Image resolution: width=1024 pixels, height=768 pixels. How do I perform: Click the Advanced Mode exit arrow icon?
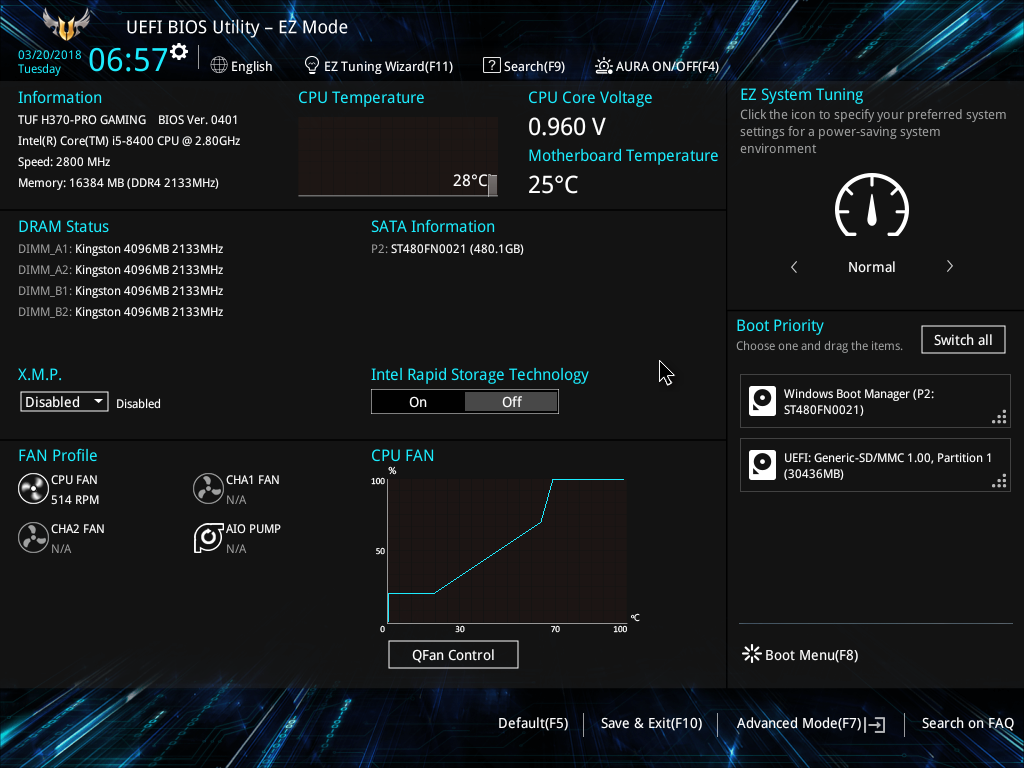876,724
